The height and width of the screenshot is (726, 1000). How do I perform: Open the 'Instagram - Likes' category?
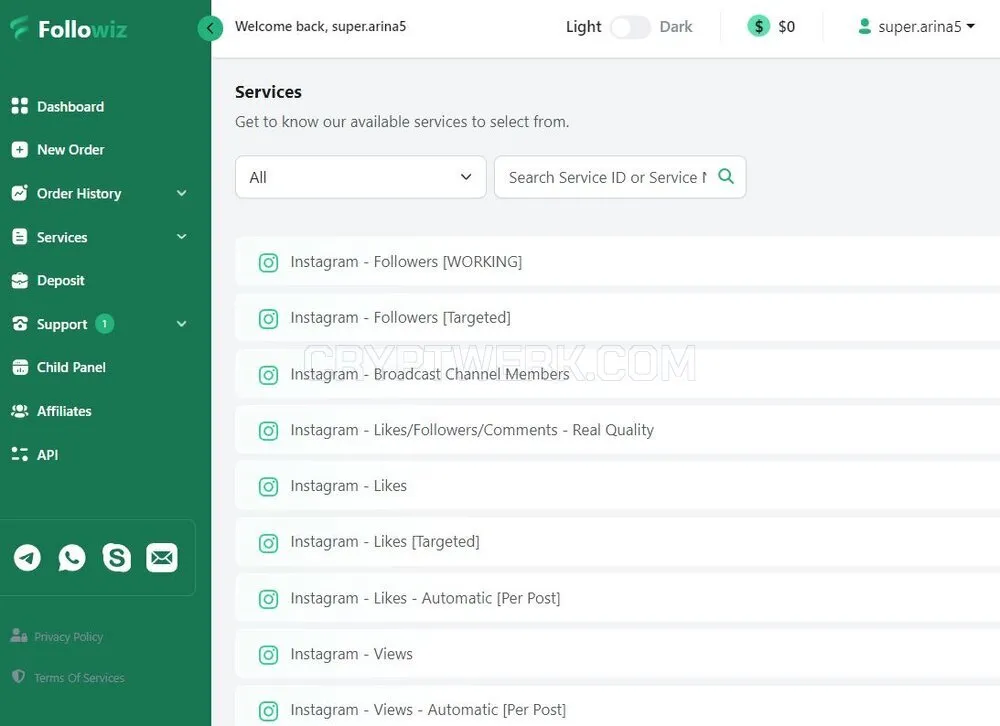[617, 486]
